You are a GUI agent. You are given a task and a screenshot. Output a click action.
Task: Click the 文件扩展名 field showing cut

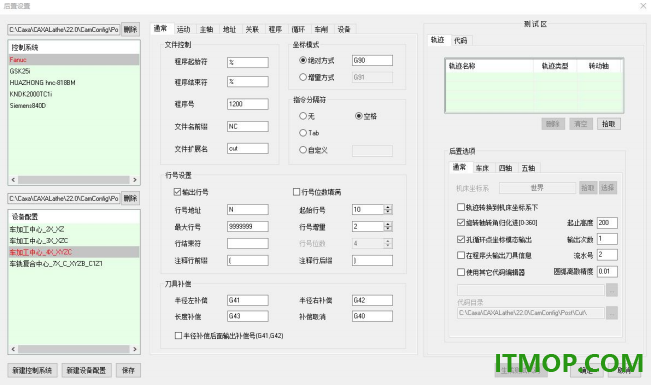[x=248, y=148]
